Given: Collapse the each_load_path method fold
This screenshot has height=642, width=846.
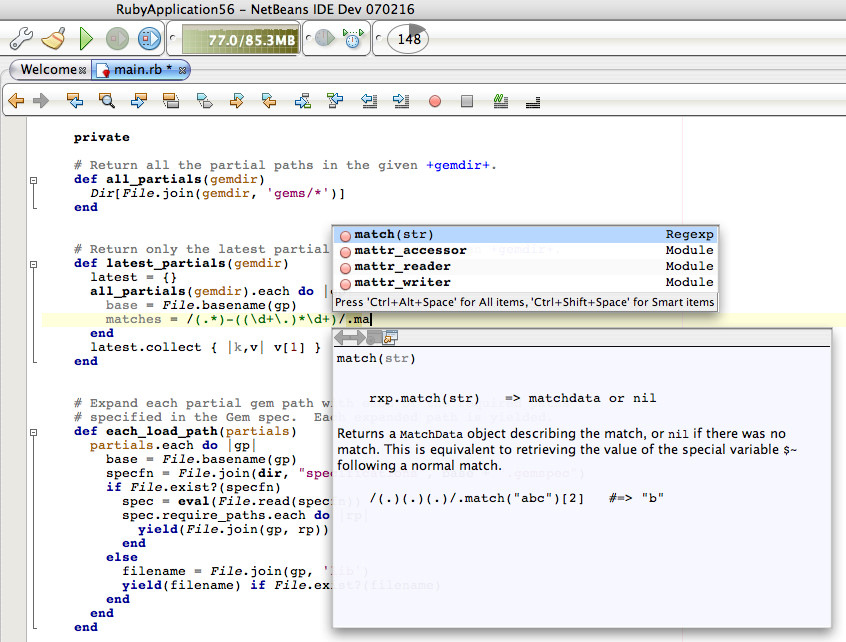Looking at the screenshot, I should tap(33, 432).
